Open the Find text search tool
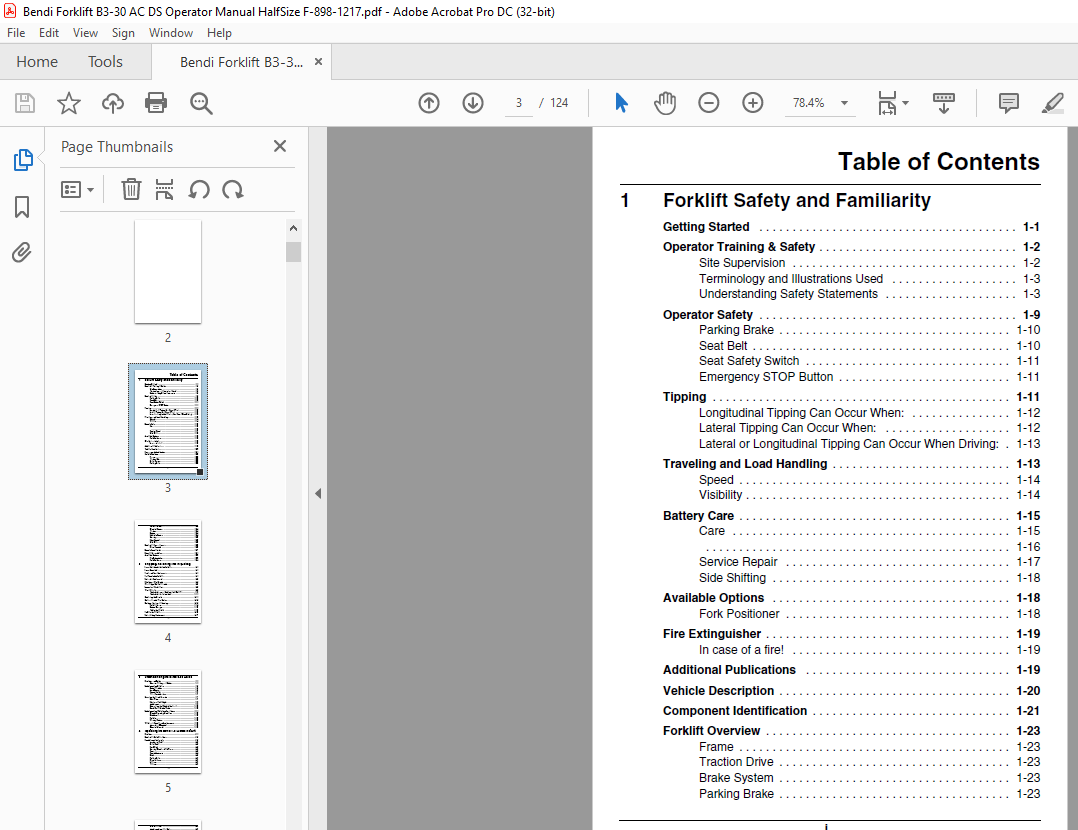Viewport: 1078px width, 830px height. click(x=201, y=103)
